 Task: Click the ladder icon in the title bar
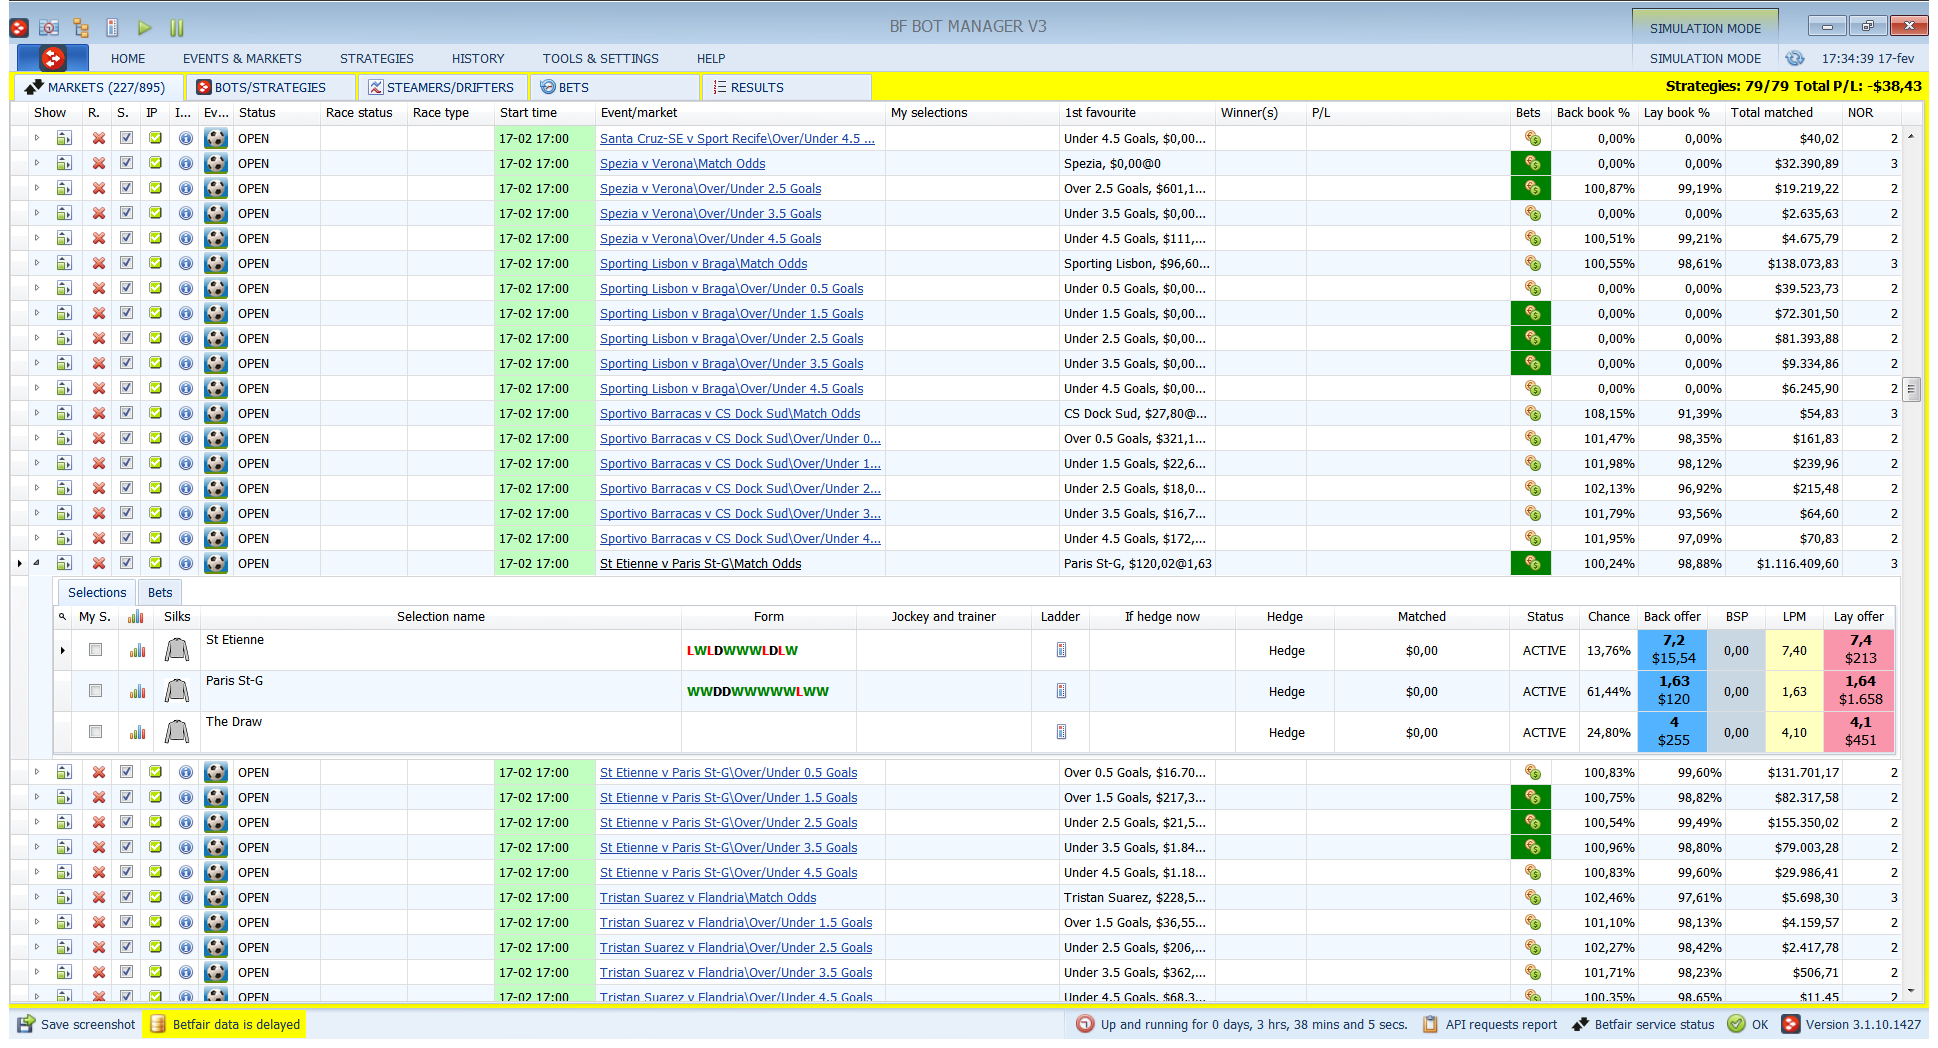[x=113, y=28]
